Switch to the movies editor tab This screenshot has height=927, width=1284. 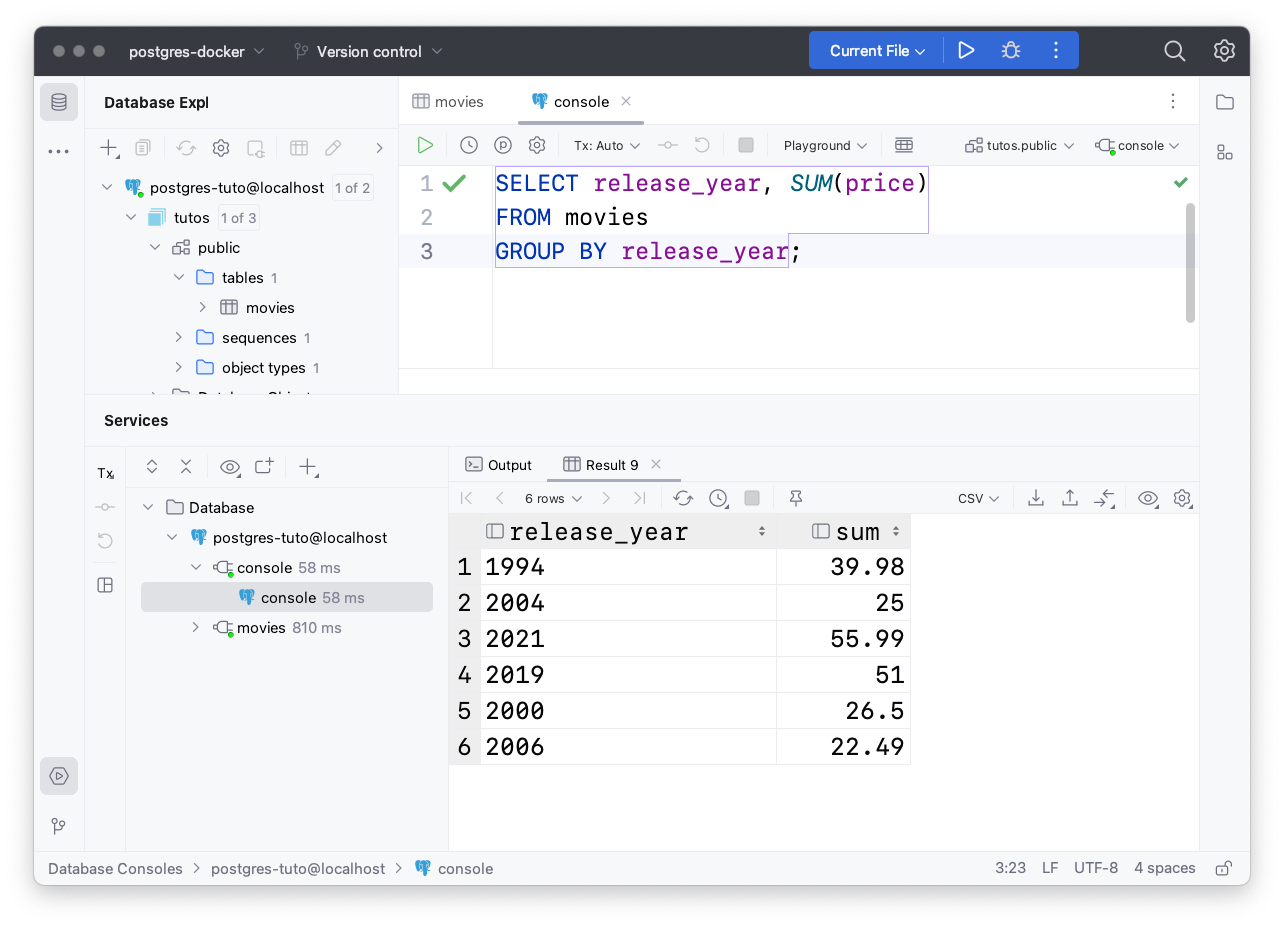coord(448,102)
